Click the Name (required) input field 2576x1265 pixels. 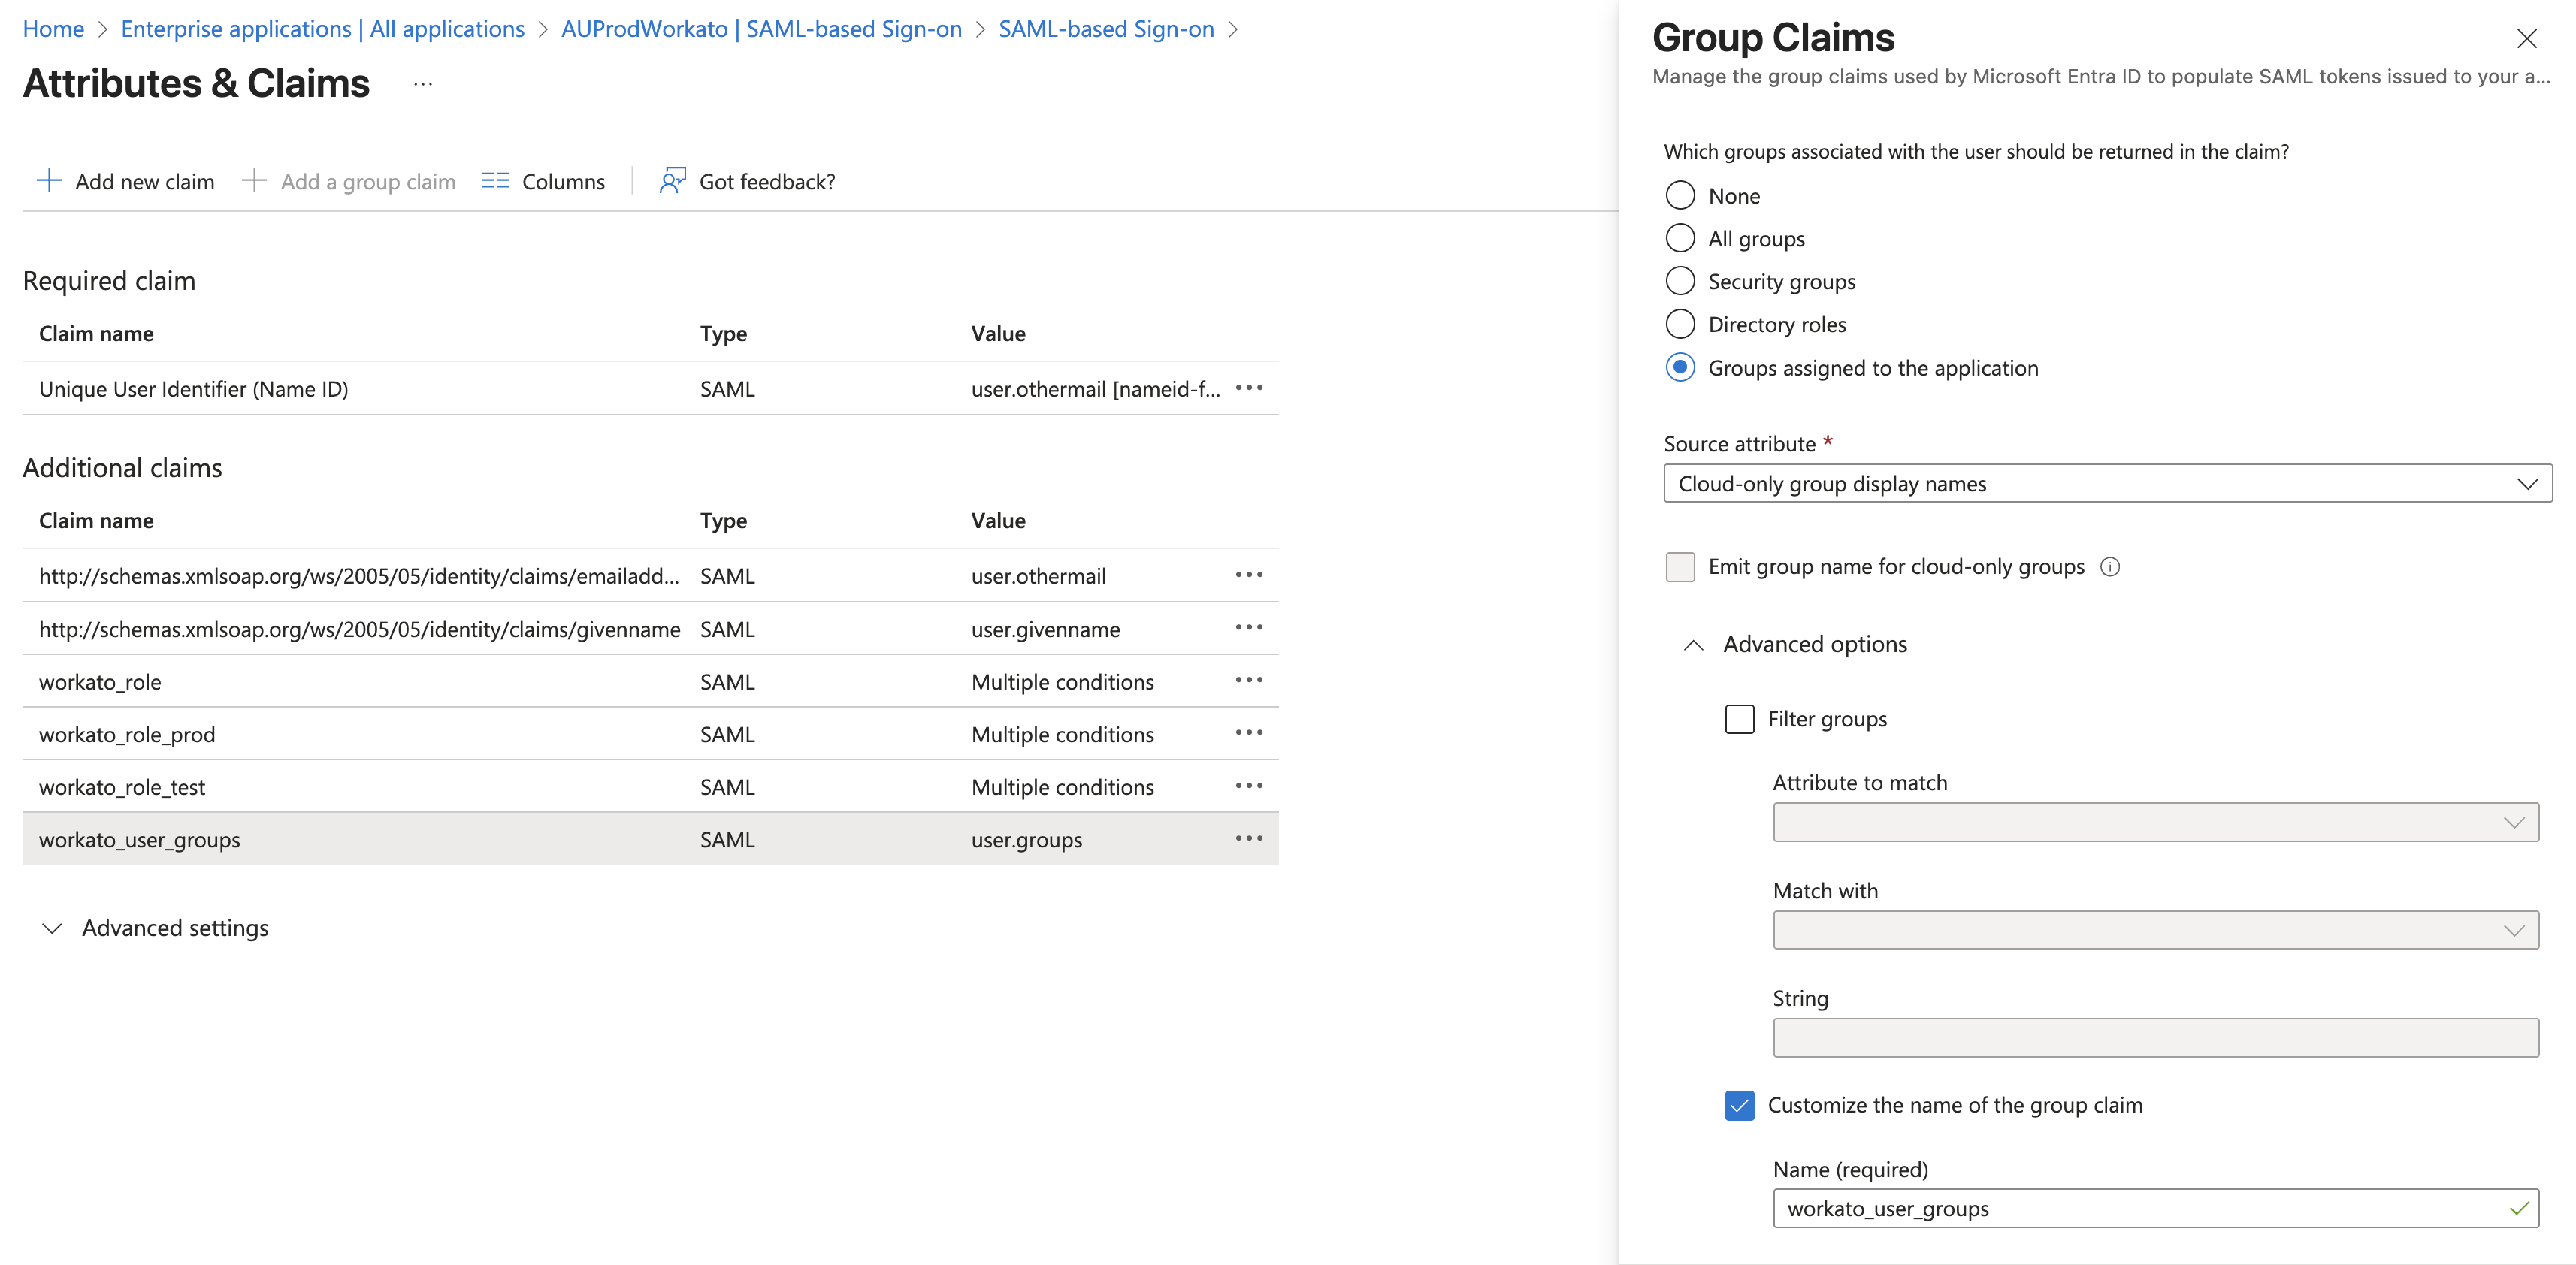[2140, 1209]
